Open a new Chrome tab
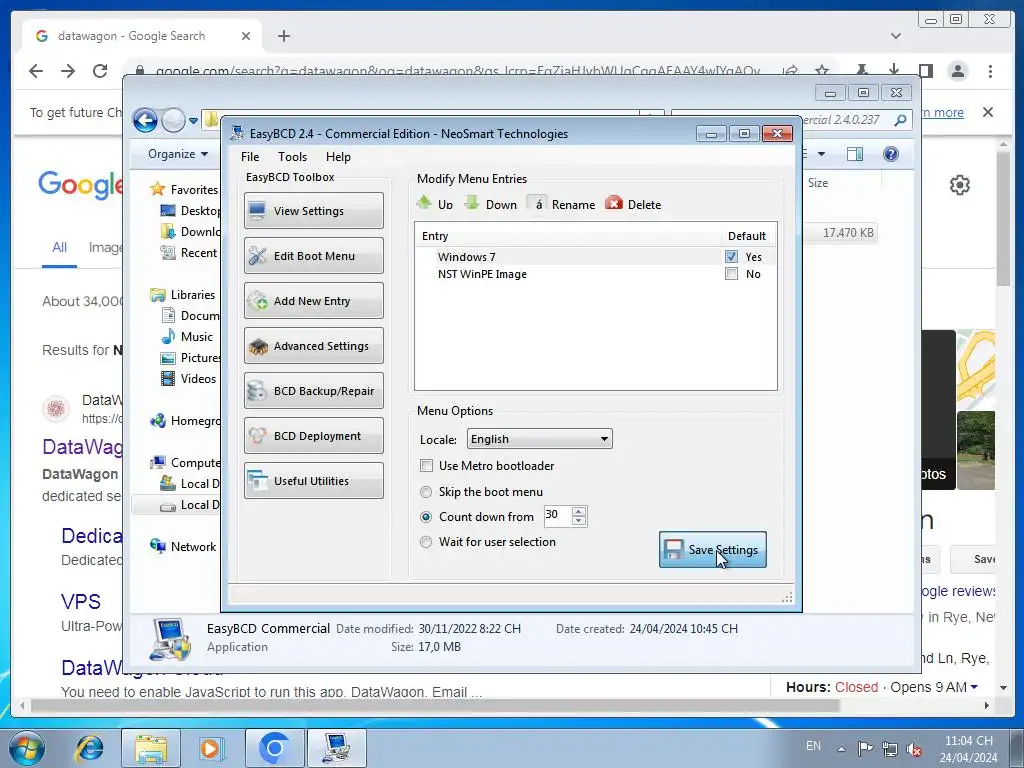This screenshot has height=768, width=1024. (283, 36)
